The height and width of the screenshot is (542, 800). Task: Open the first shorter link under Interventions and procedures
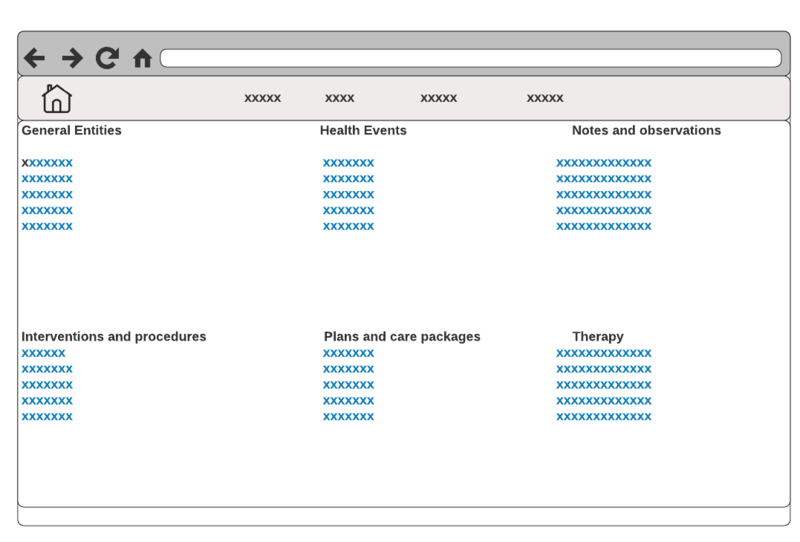tap(43, 353)
